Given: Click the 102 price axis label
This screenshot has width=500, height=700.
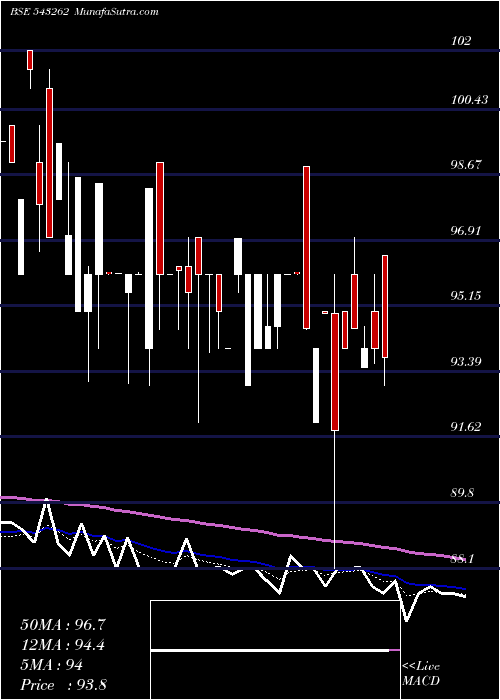Looking at the screenshot, I should (461, 41).
